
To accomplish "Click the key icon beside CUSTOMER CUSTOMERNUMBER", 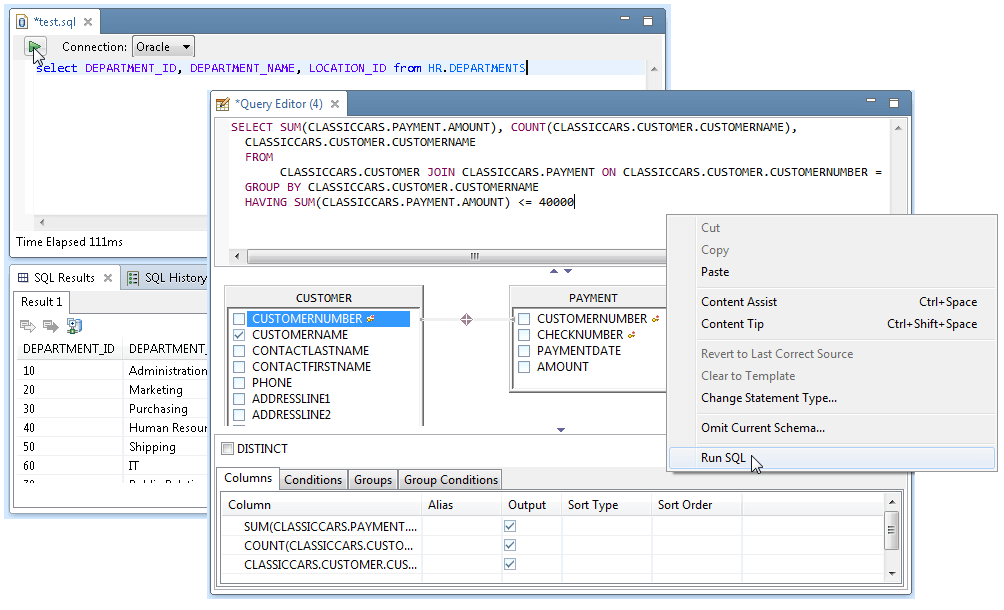I will 370,318.
